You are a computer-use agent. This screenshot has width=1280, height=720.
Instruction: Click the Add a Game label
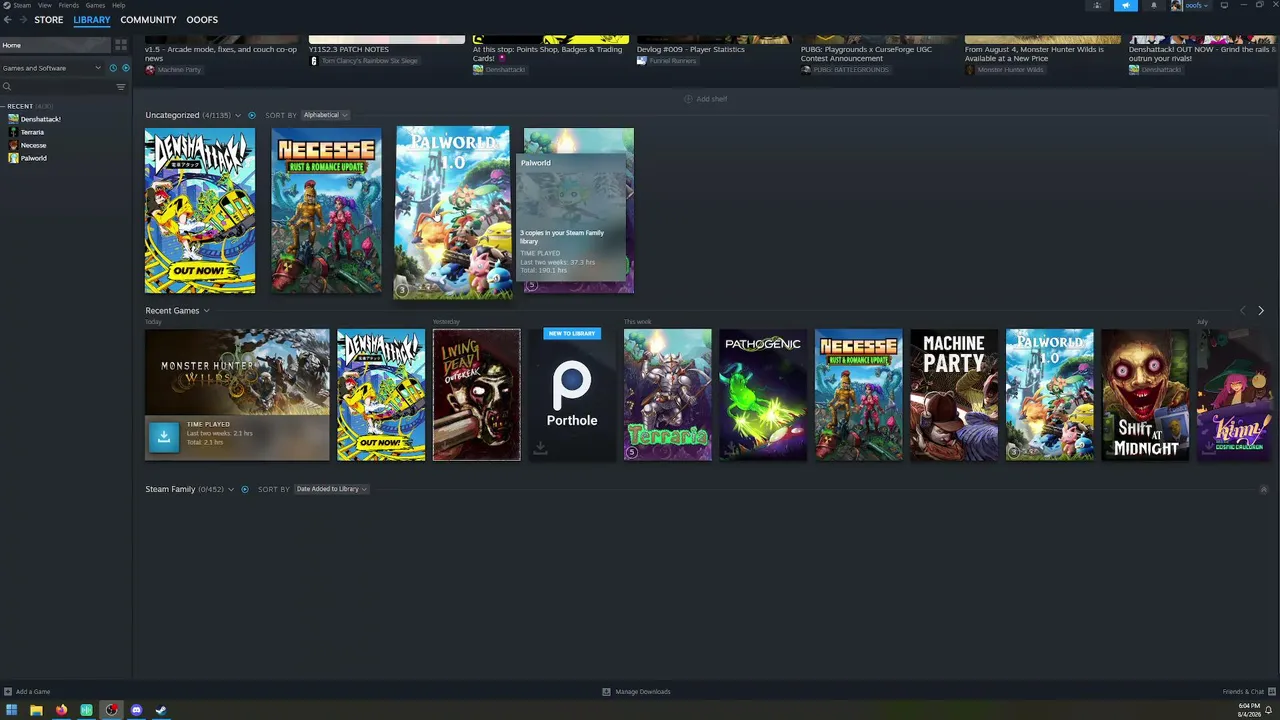point(33,692)
